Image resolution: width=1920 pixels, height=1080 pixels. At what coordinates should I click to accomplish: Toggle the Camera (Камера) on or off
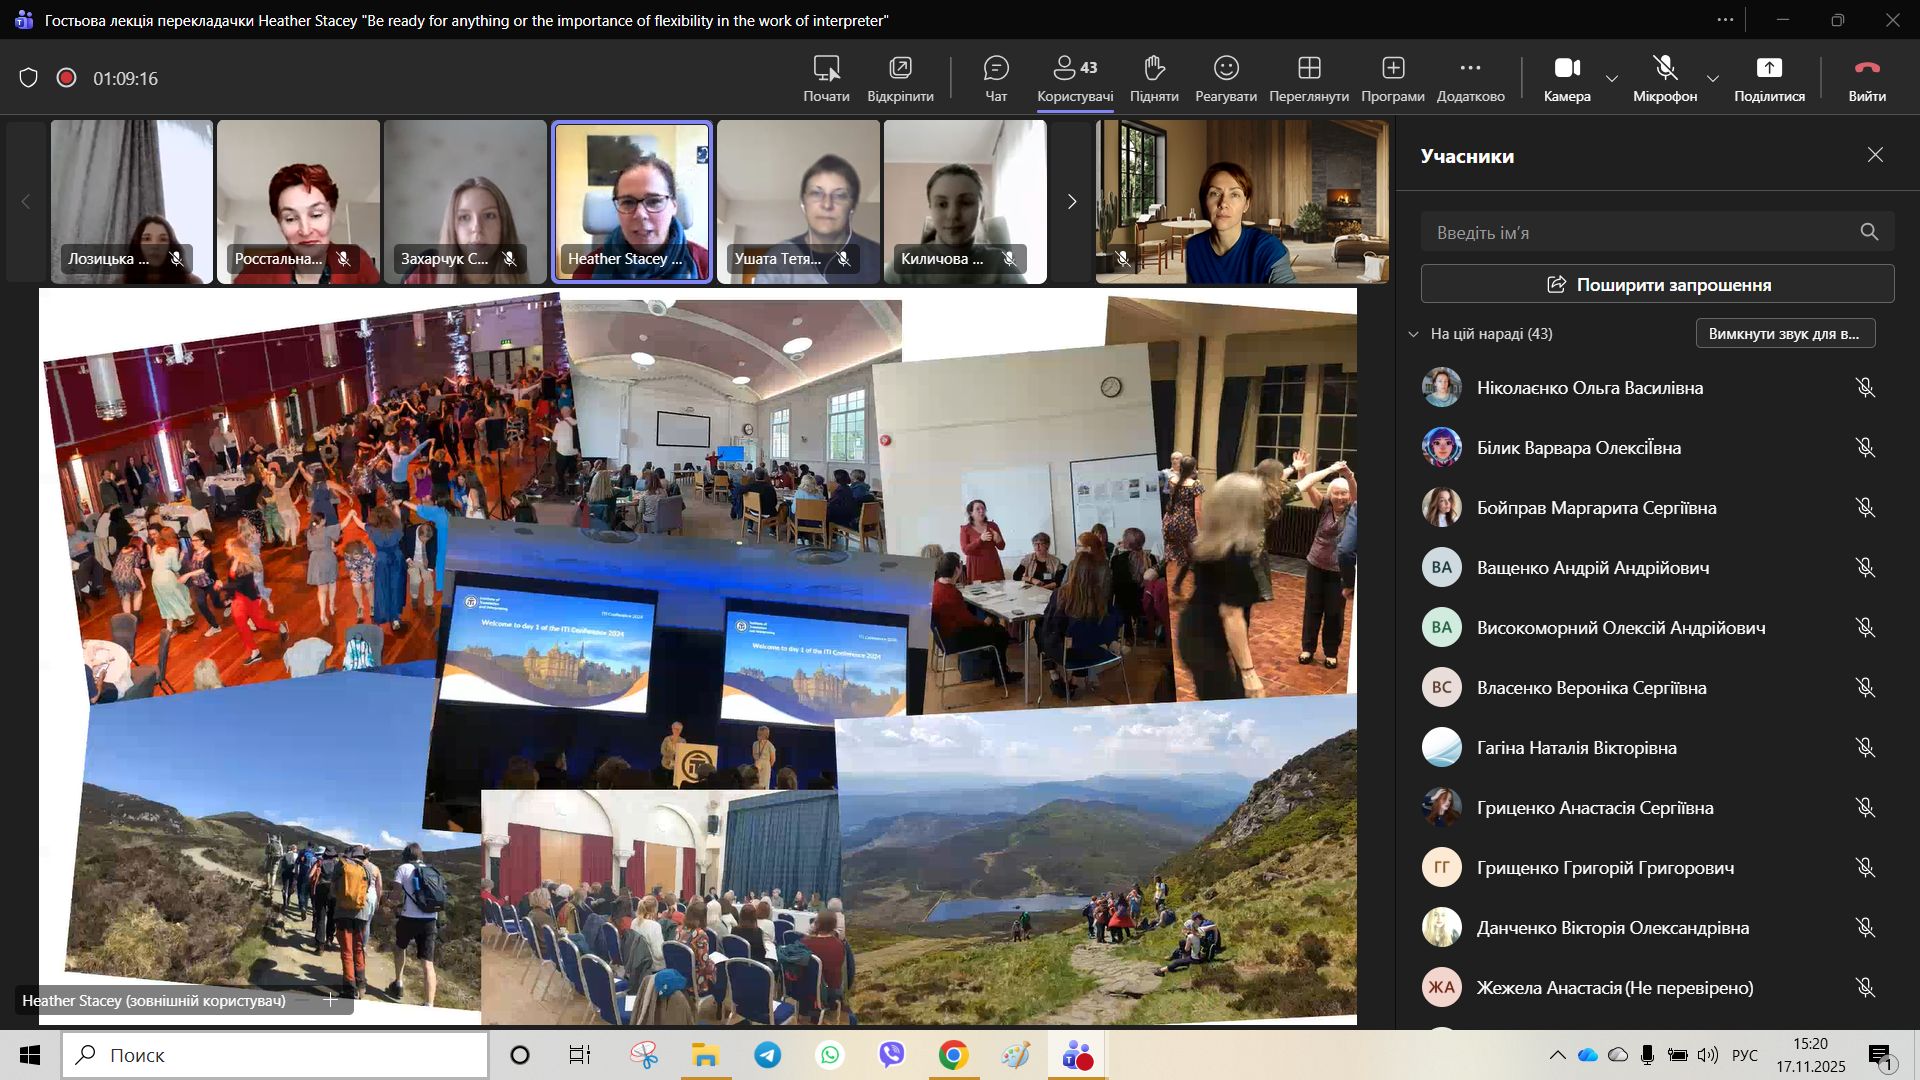(x=1566, y=69)
